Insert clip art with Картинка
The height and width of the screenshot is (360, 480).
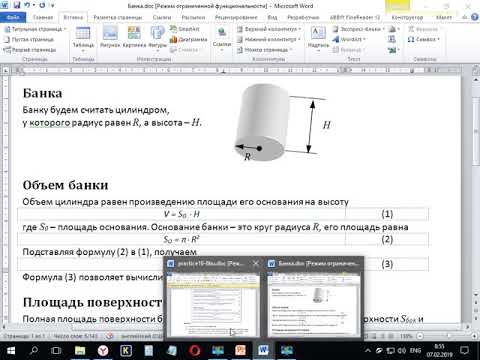pyautogui.click(x=134, y=37)
